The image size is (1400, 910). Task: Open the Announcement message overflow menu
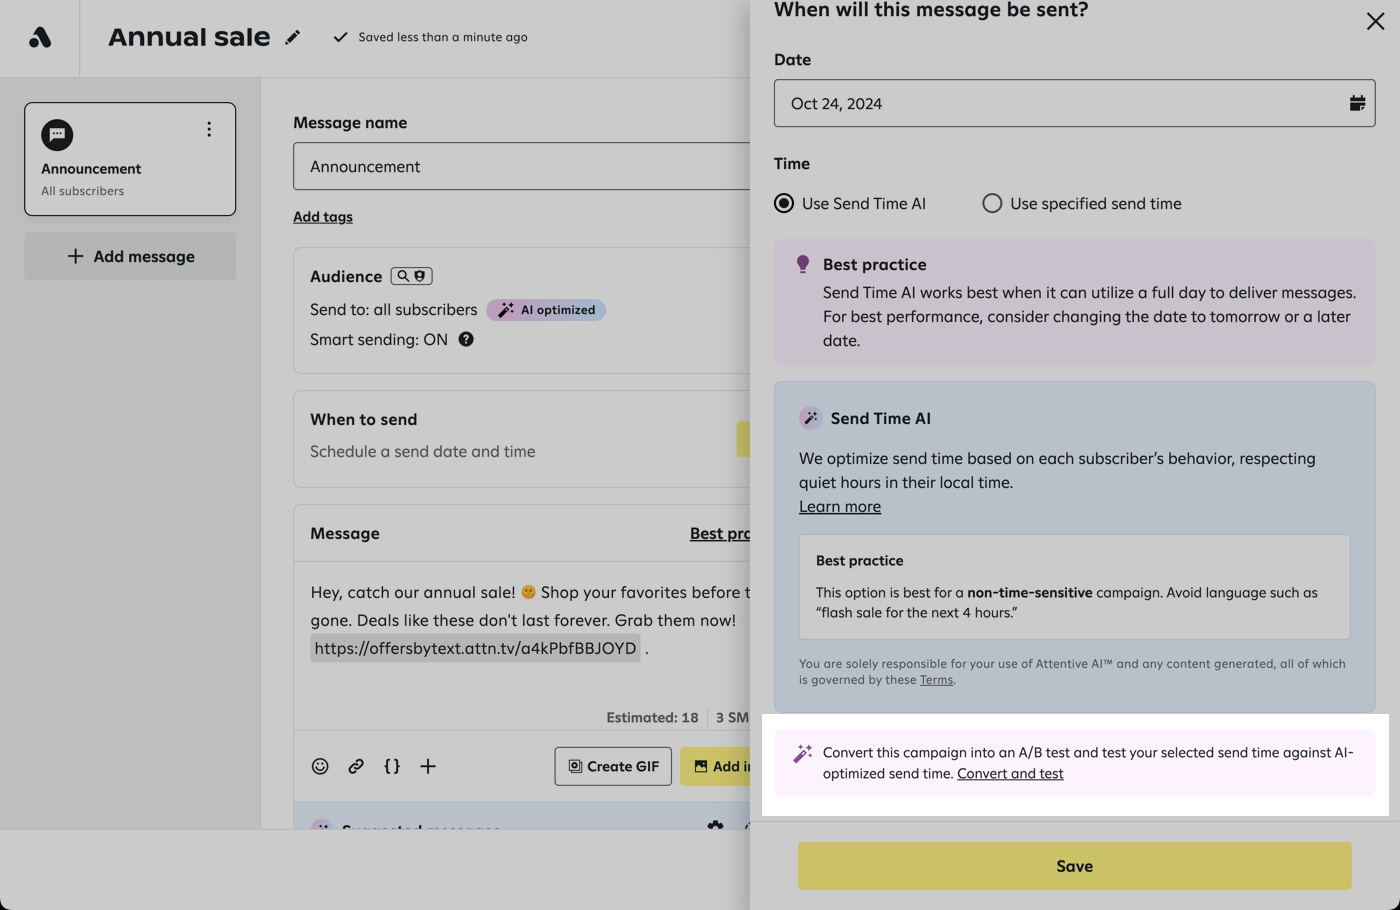click(209, 129)
